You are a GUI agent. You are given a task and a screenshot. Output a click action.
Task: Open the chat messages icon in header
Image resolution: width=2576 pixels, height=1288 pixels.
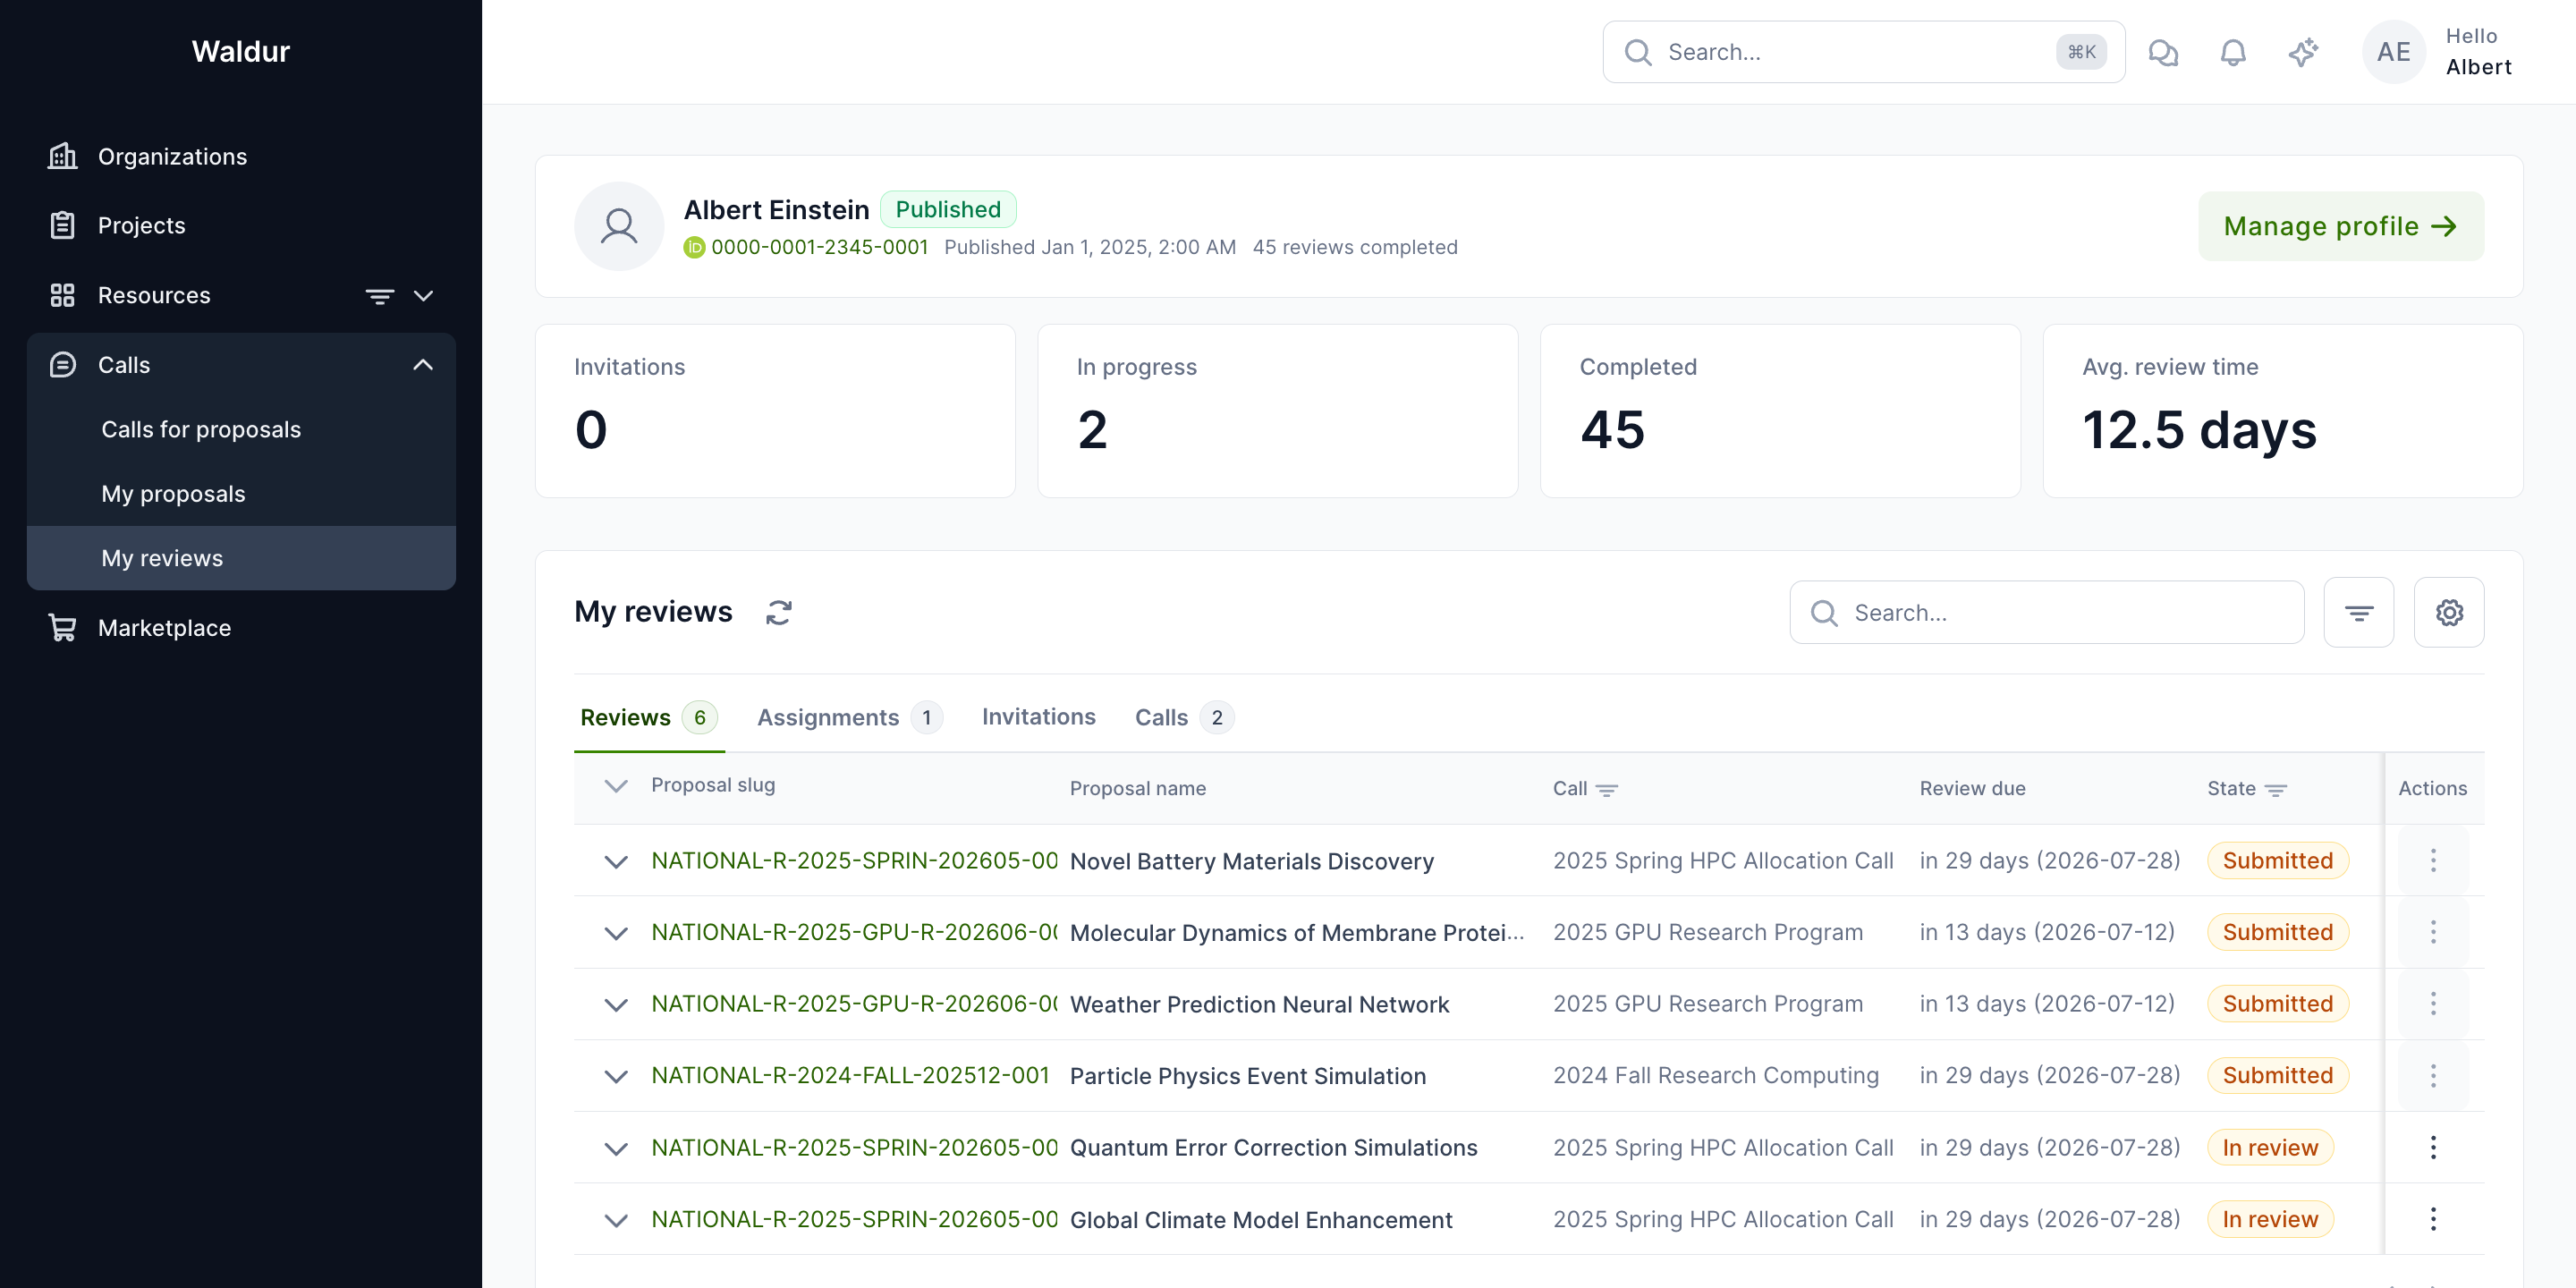pos(2163,52)
